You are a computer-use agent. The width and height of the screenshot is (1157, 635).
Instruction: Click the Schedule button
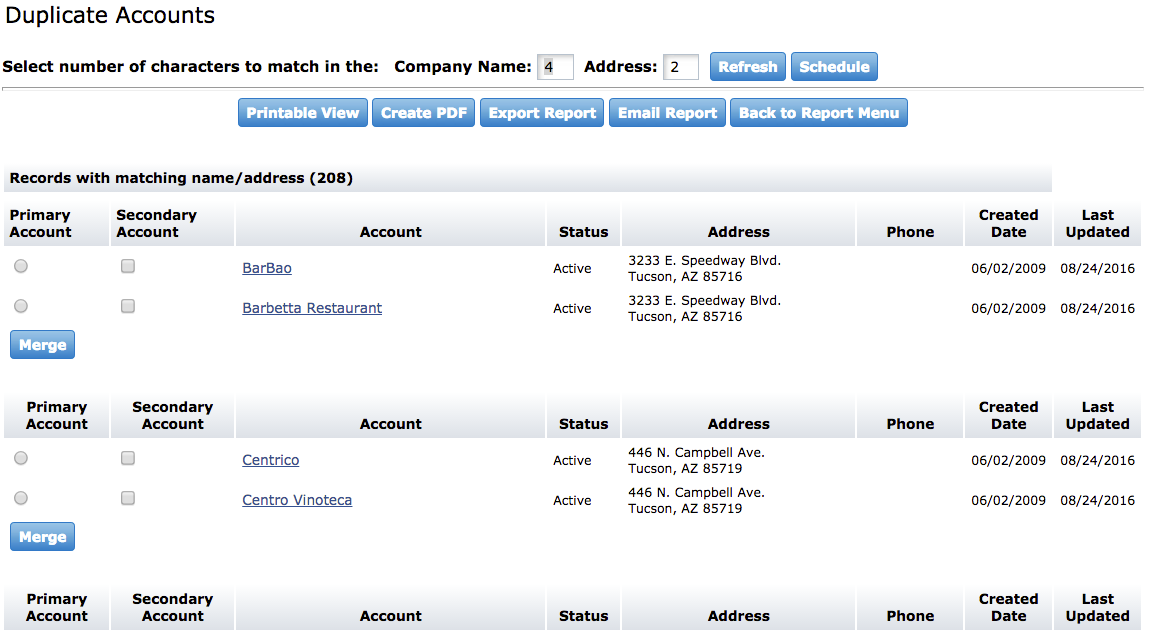(x=834, y=66)
